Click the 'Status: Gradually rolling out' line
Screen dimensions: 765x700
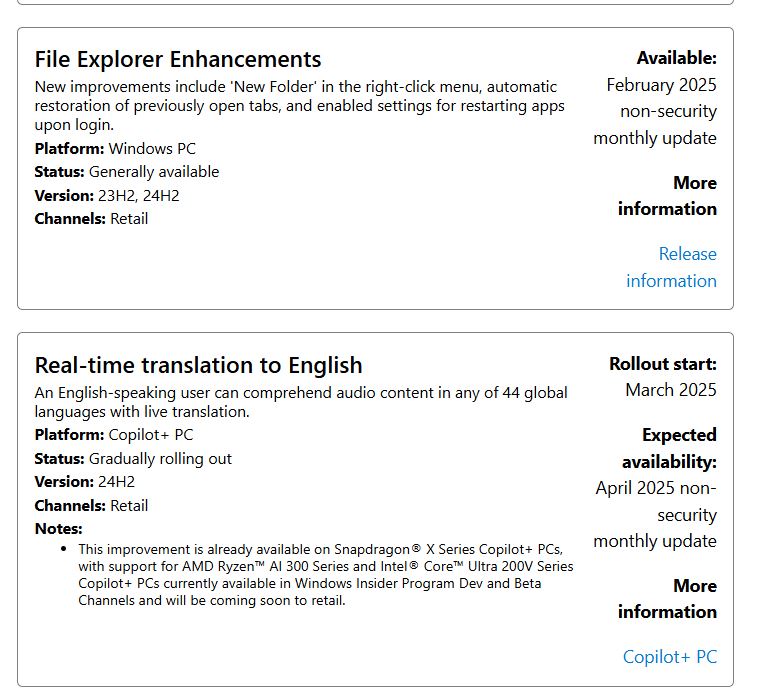tap(133, 459)
